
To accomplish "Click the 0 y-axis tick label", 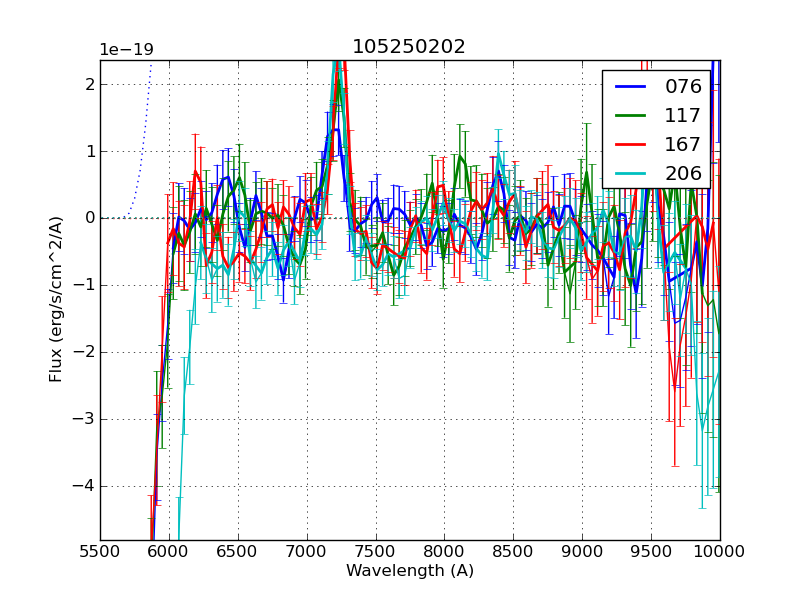I will tap(89, 218).
